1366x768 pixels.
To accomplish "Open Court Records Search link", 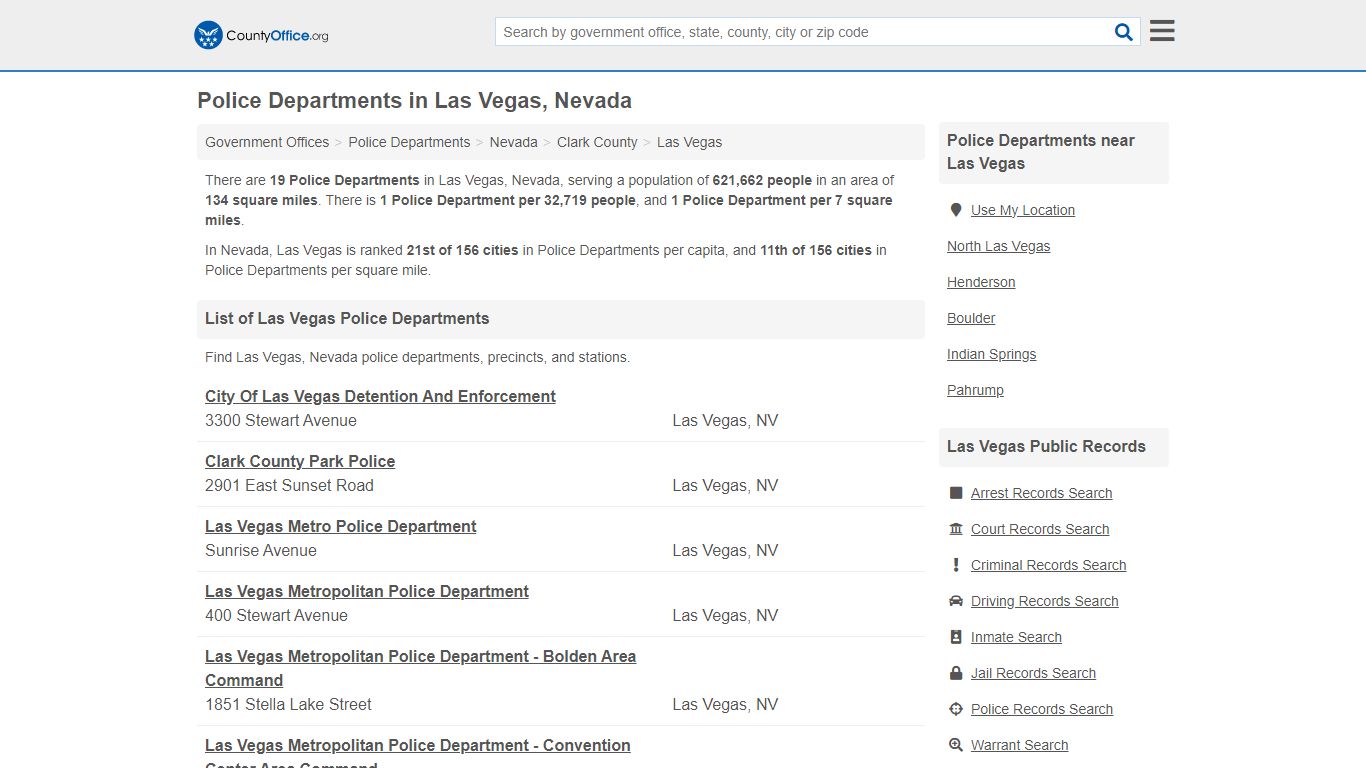I will point(1040,529).
